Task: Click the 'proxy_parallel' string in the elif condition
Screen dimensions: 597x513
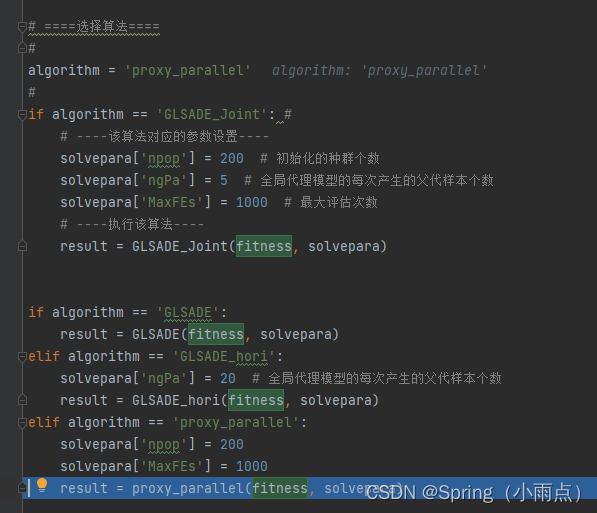Action: click(x=235, y=422)
